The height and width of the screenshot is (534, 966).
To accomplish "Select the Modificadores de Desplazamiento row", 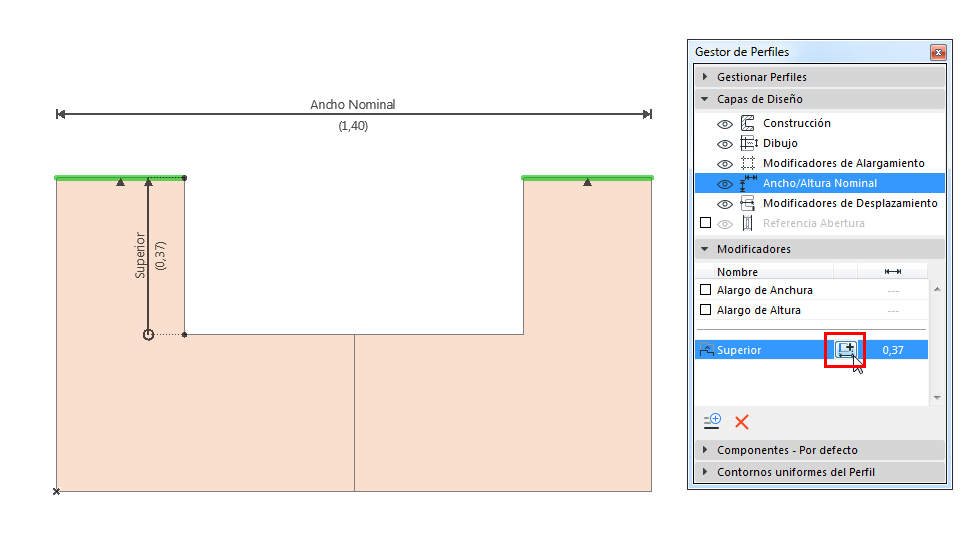I will pyautogui.click(x=820, y=203).
